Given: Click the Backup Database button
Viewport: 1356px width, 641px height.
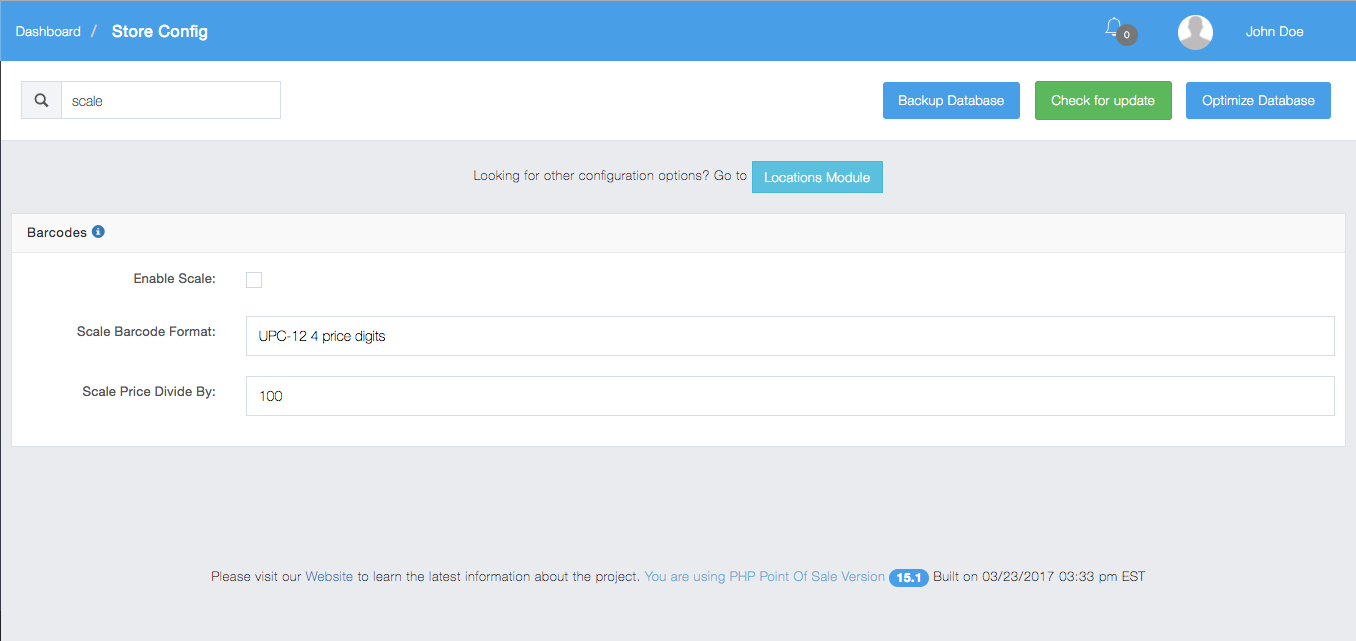Looking at the screenshot, I should [x=950, y=101].
